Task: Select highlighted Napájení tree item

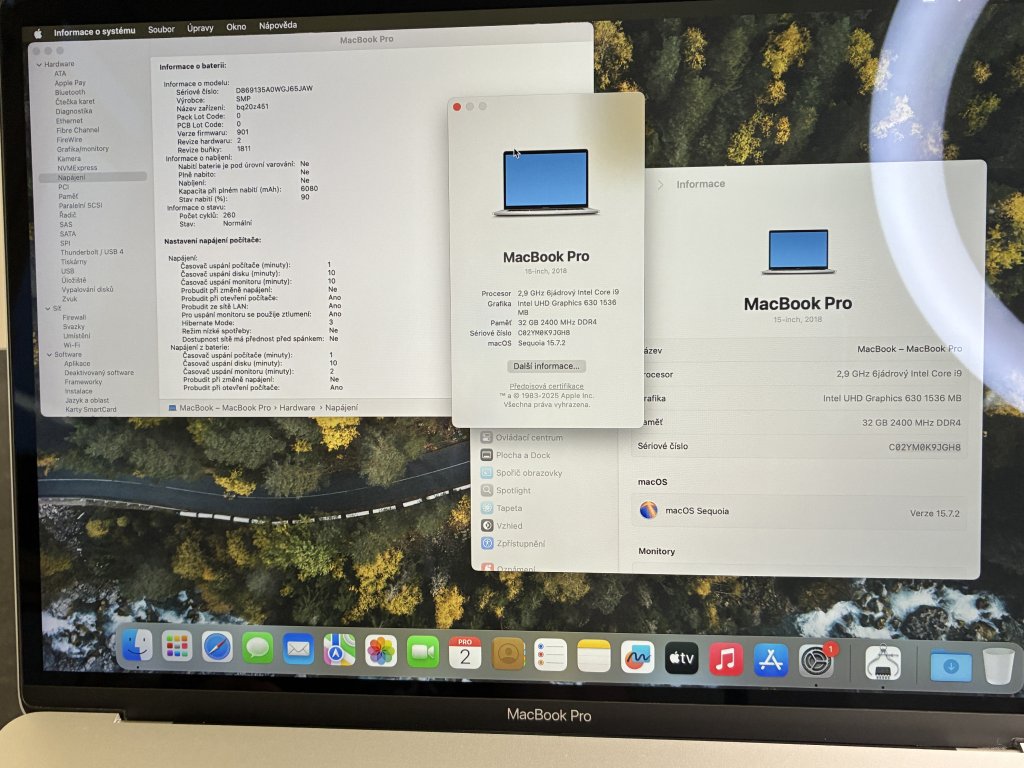Action: click(x=93, y=177)
